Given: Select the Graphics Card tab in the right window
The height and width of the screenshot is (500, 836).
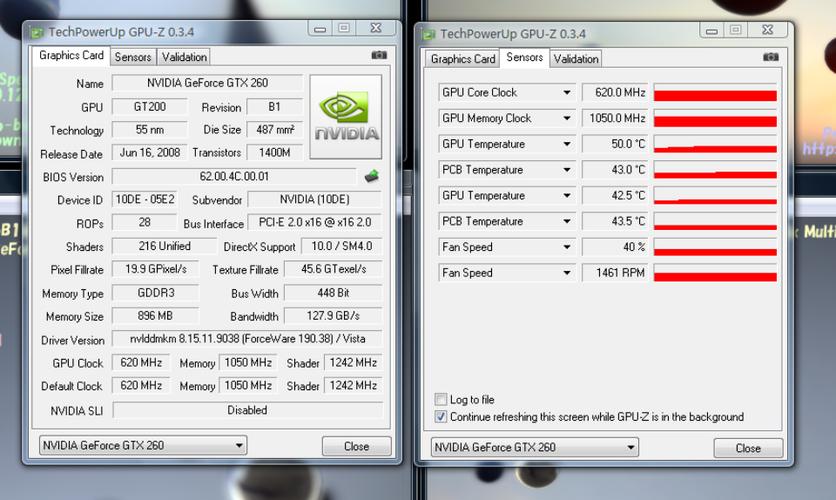Looking at the screenshot, I should click(x=463, y=59).
